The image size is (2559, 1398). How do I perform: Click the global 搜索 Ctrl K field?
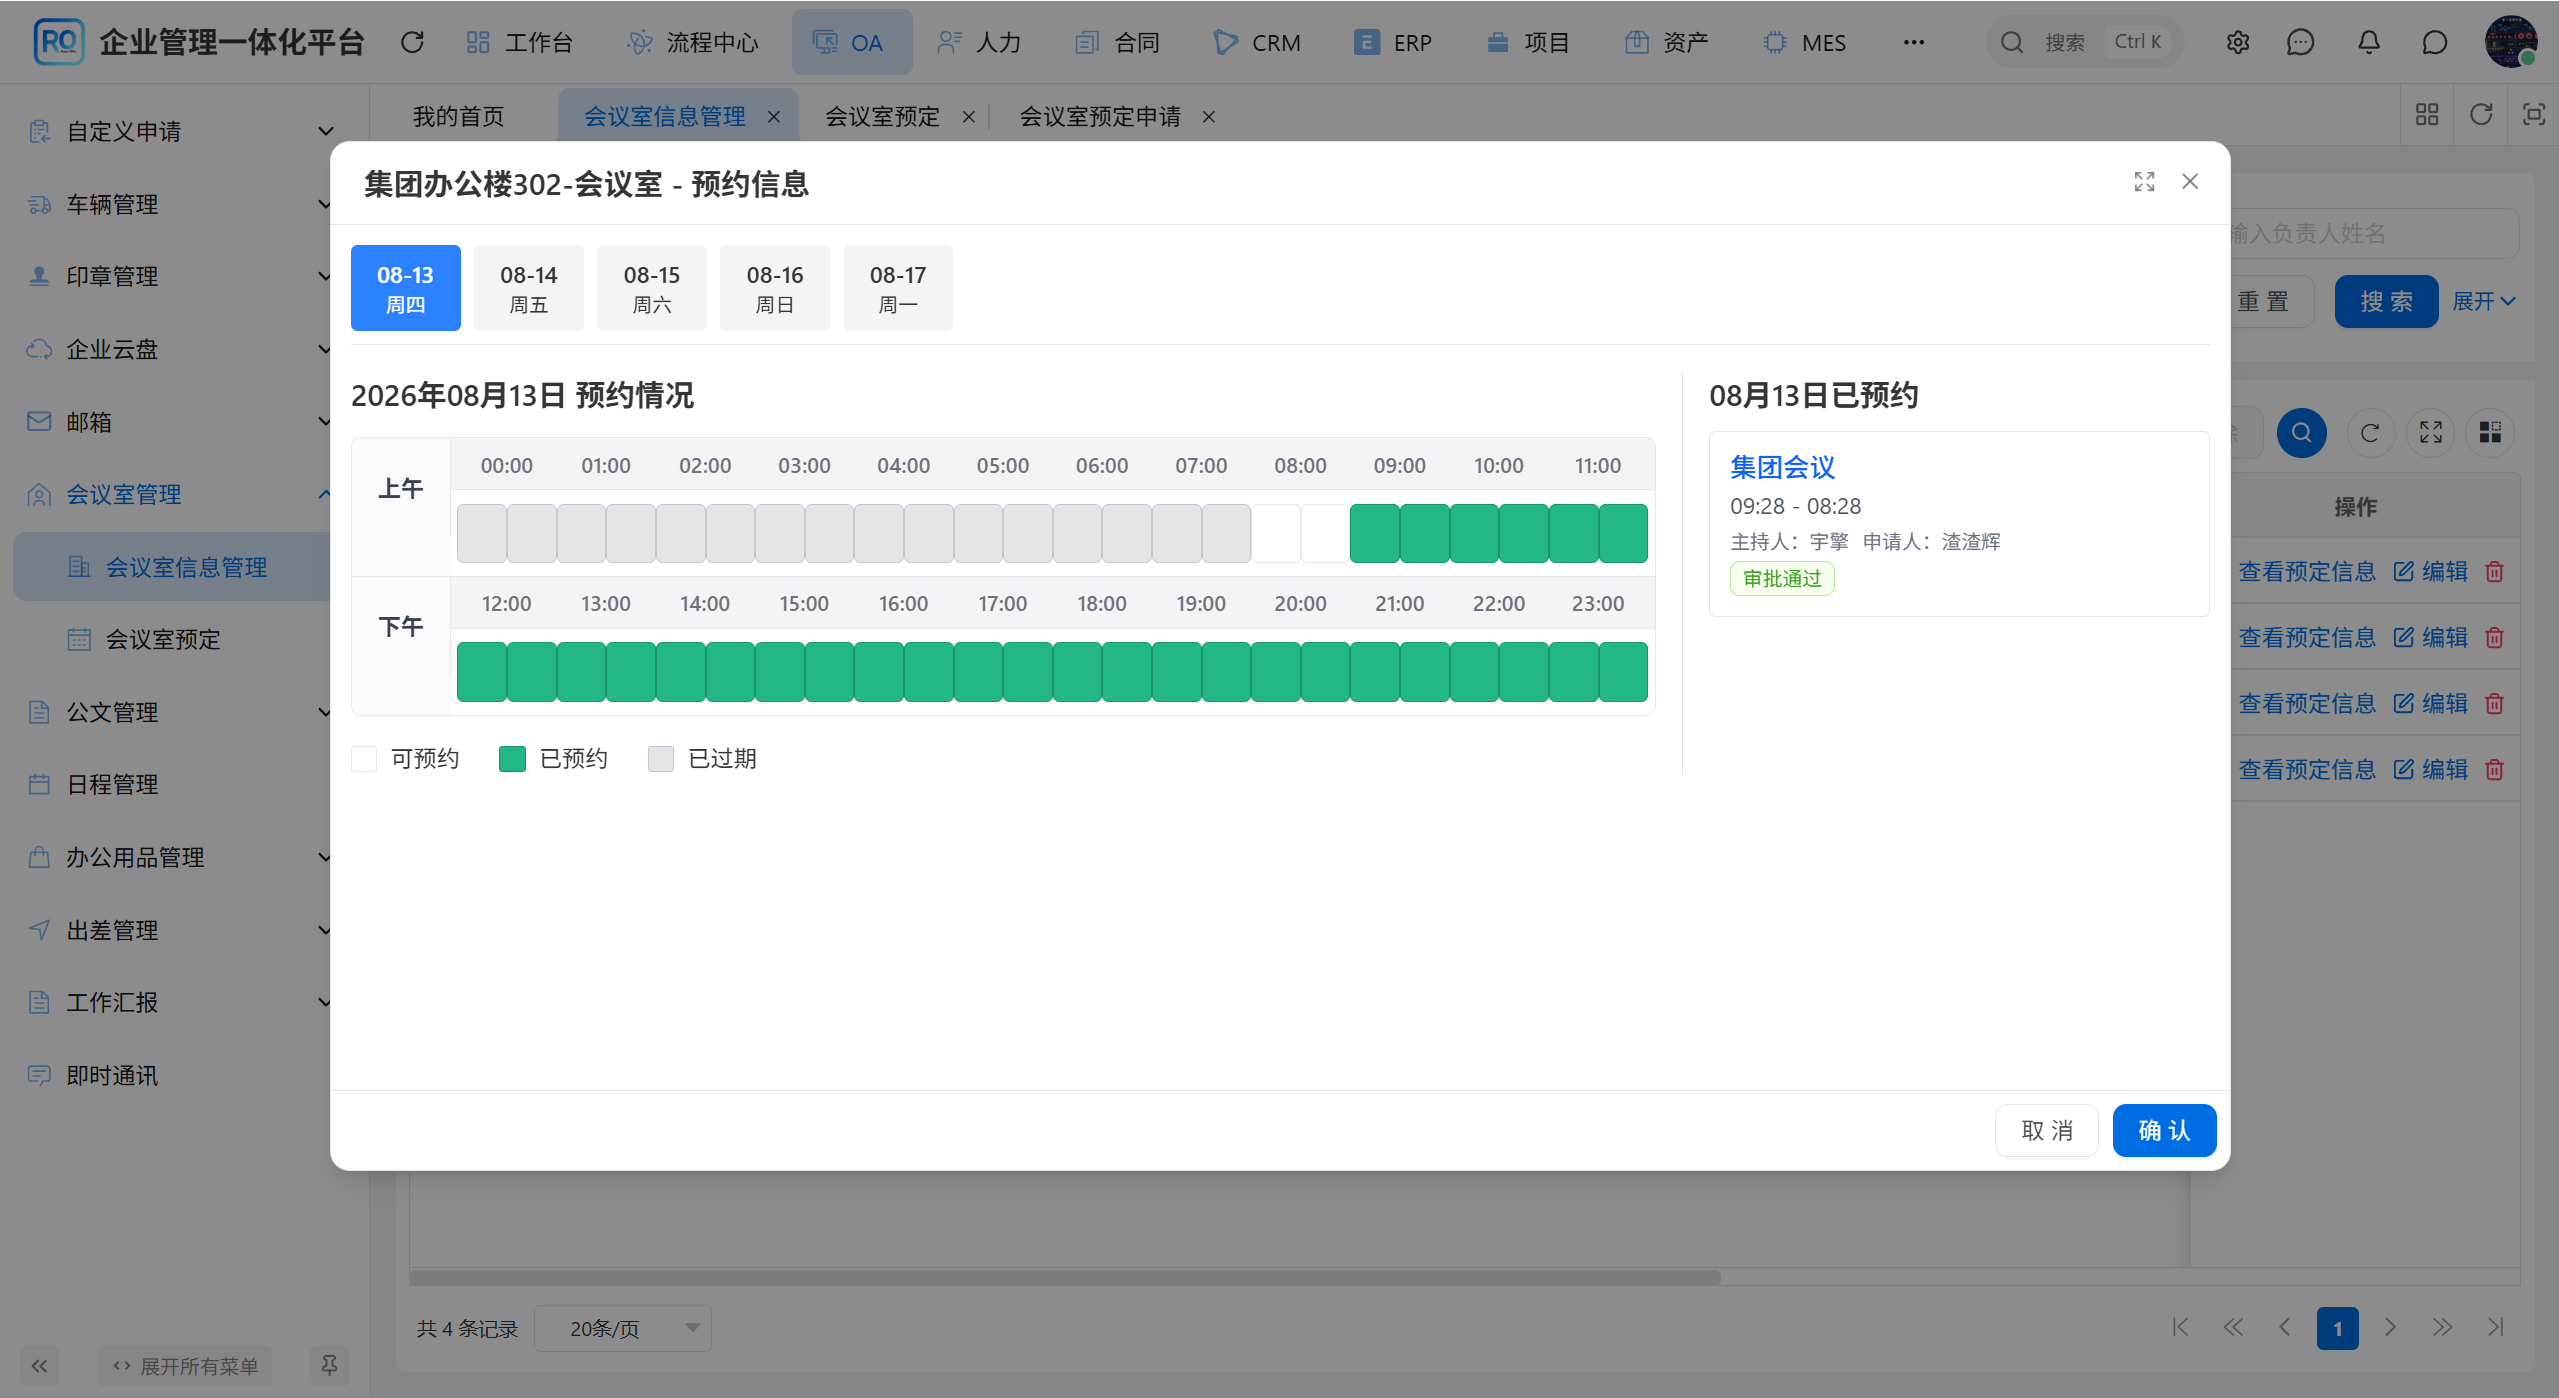point(2085,42)
